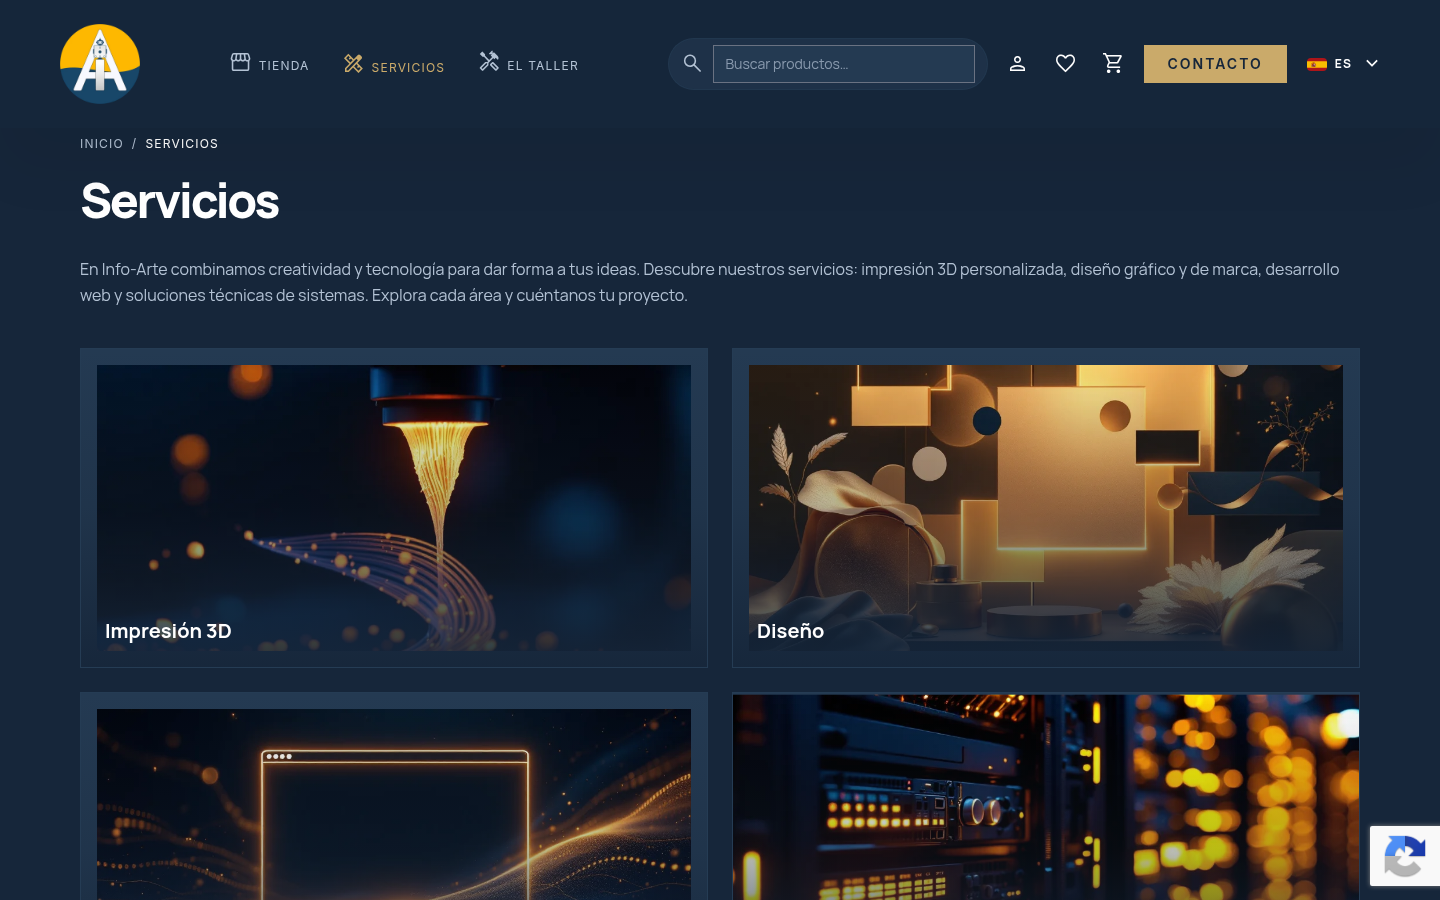Open the glowing browser window card image

click(x=394, y=804)
